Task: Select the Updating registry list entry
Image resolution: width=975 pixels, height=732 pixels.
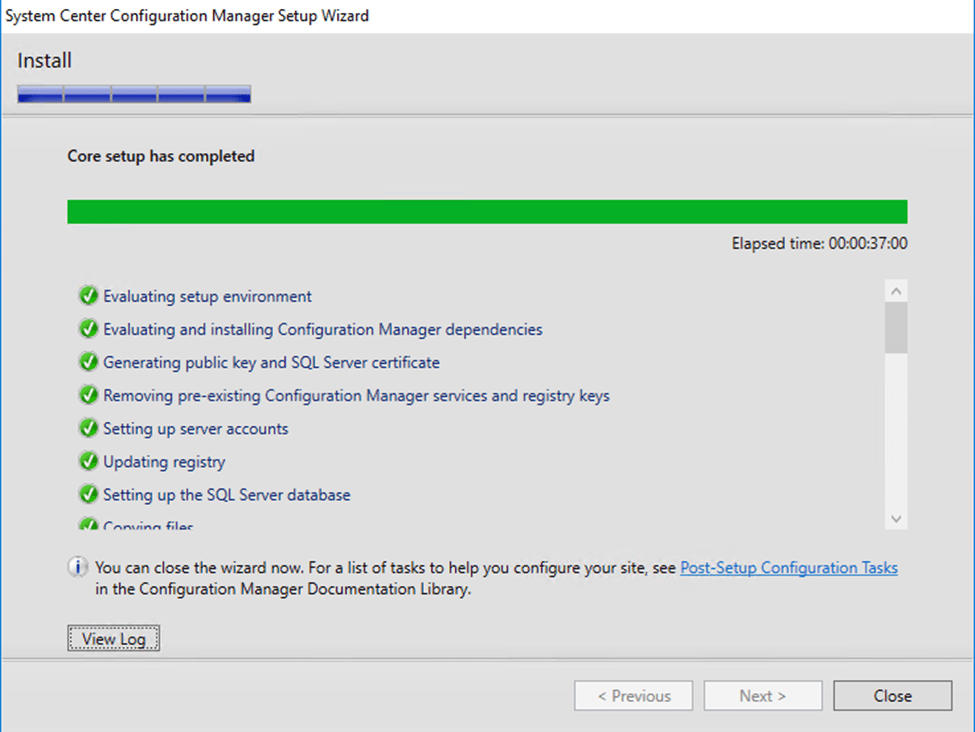Action: pos(165,461)
